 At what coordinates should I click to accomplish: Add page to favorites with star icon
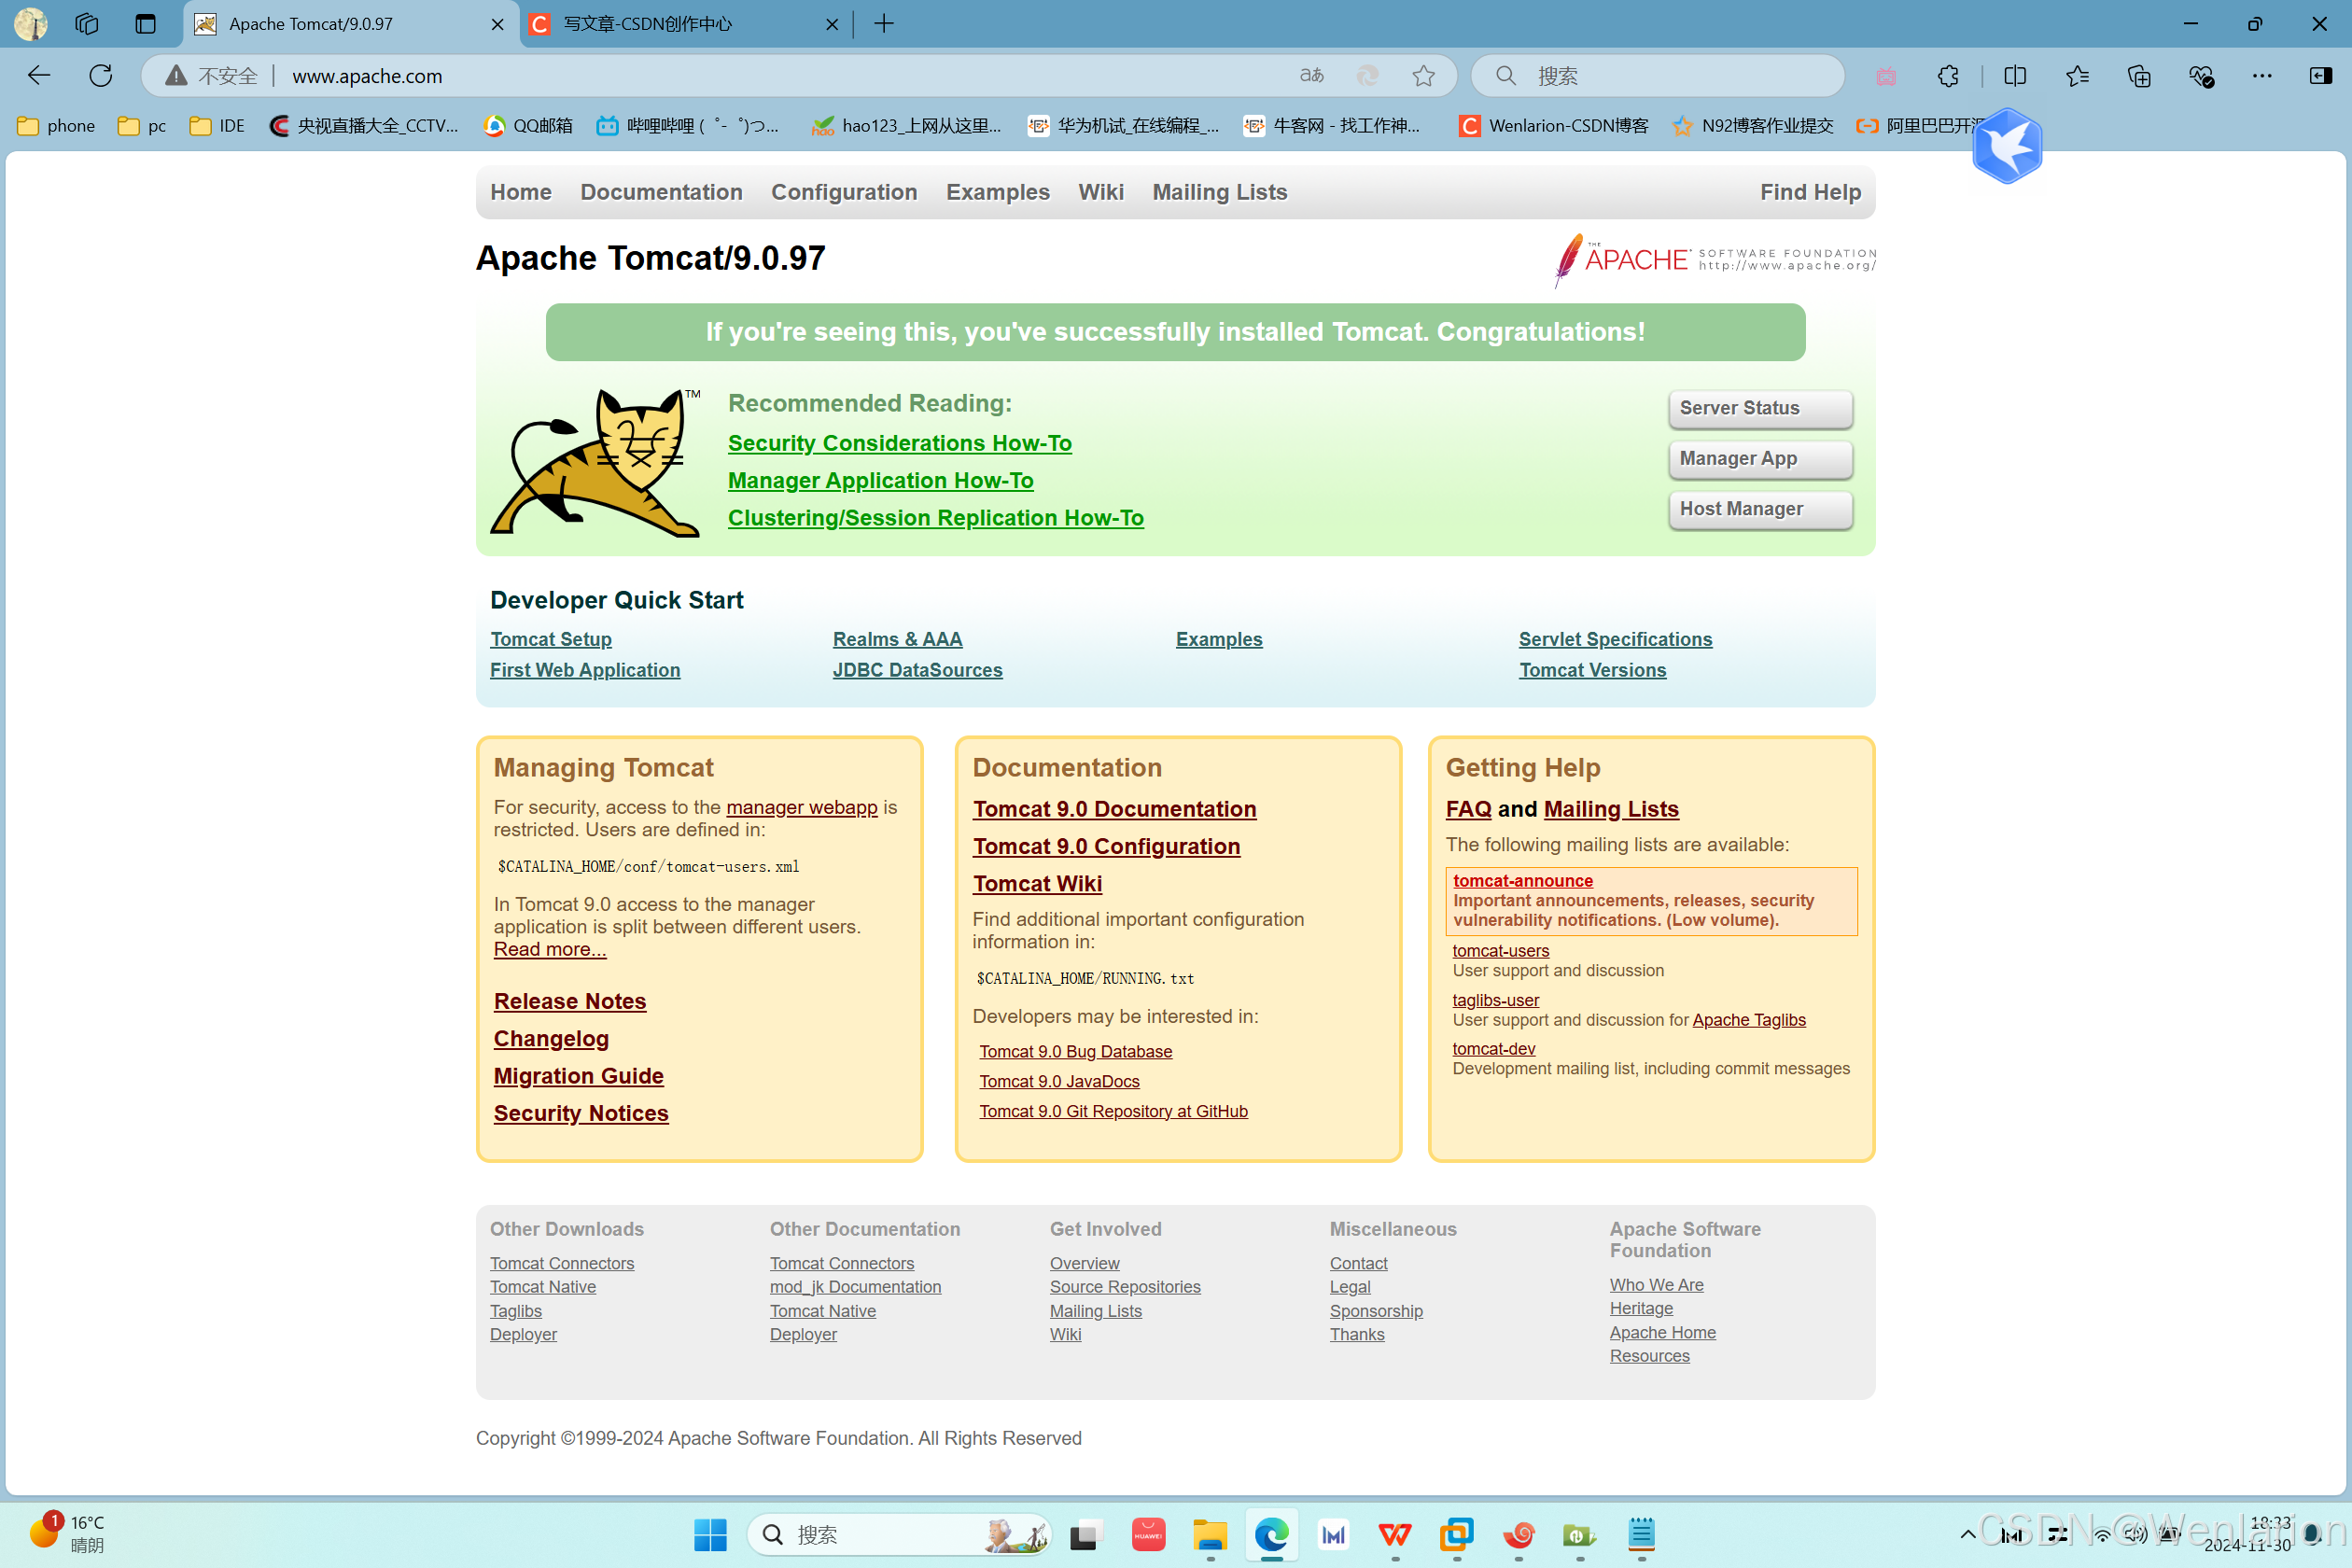point(1423,76)
